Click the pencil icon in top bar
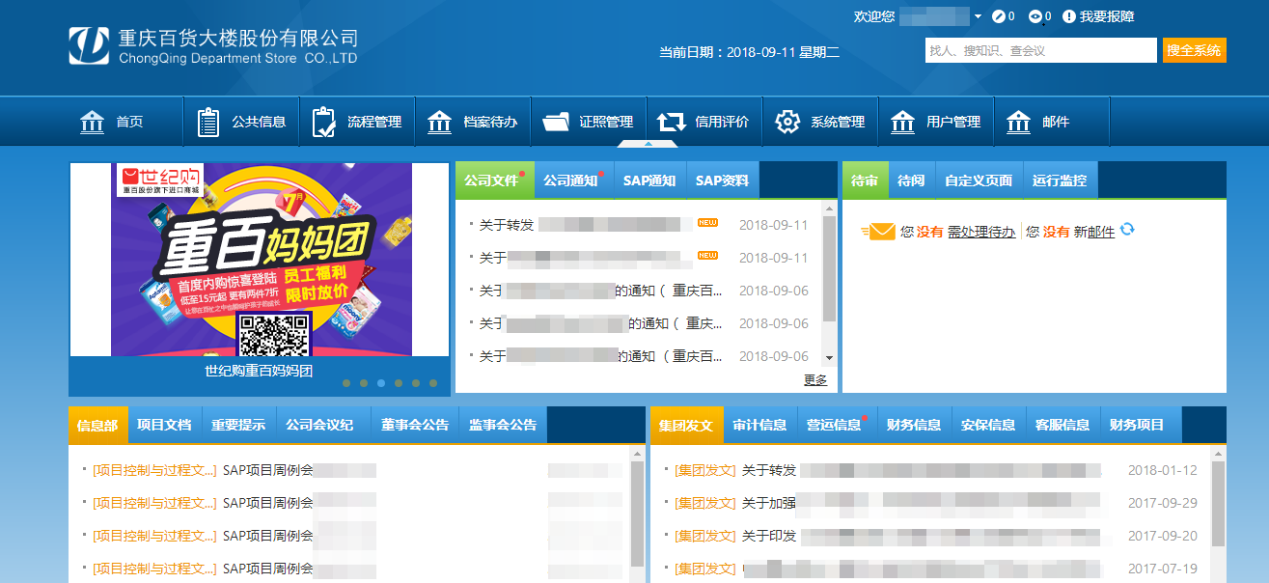The height and width of the screenshot is (583, 1269). [998, 17]
